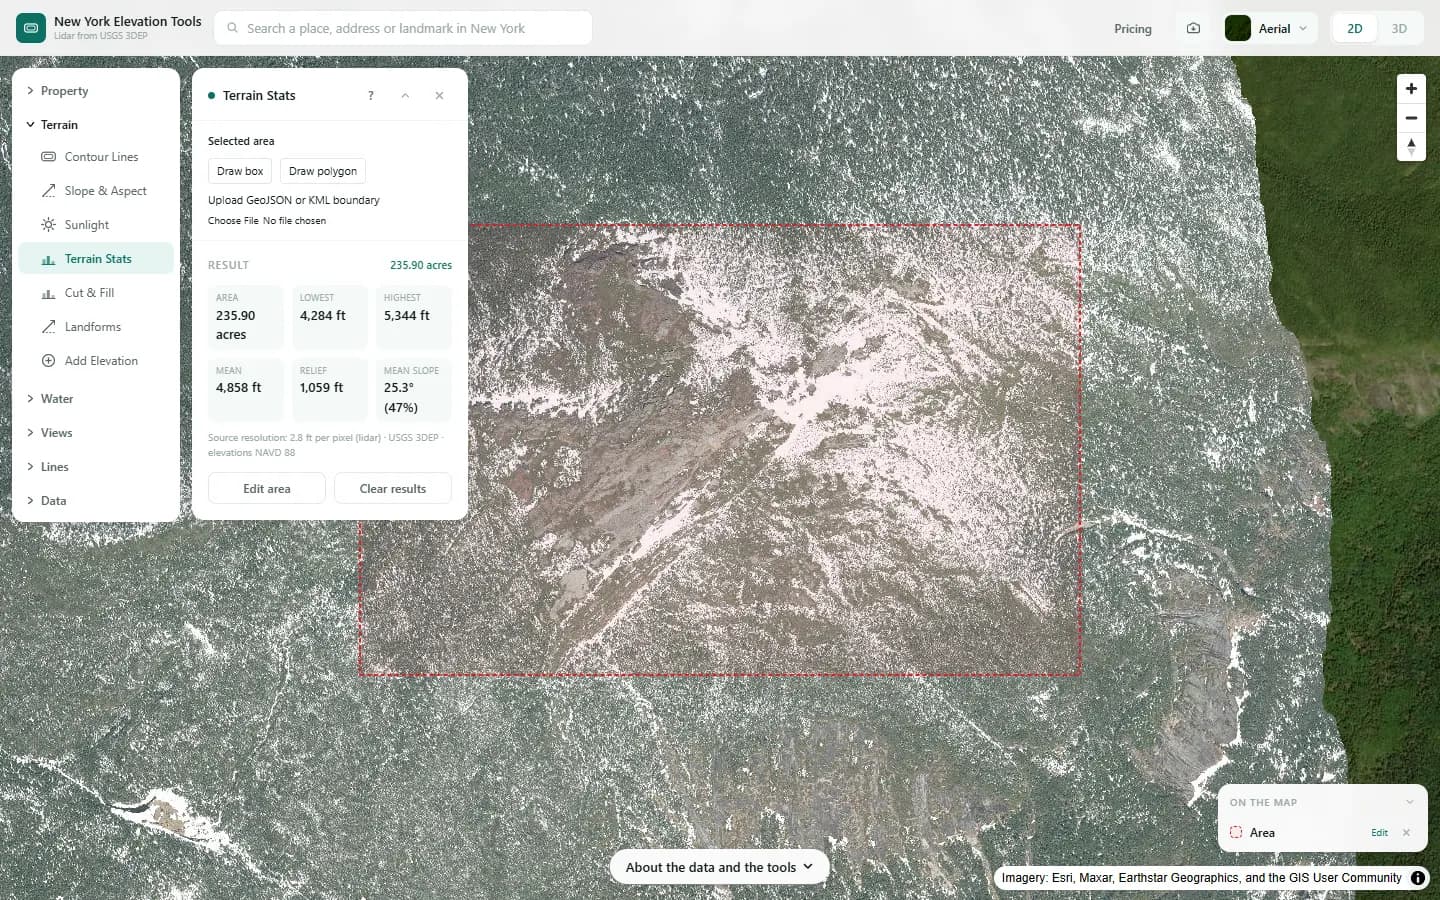Screen dimensions: 1440x900
Task: Open the Pricing page
Action: tap(1133, 28)
